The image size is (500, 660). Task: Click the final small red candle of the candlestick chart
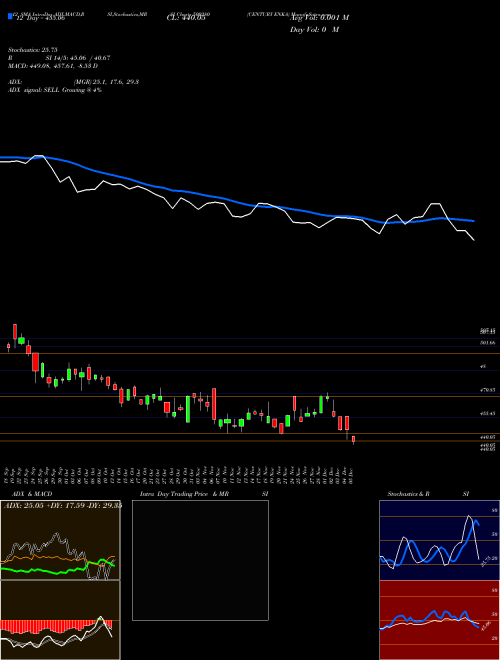tap(353, 440)
